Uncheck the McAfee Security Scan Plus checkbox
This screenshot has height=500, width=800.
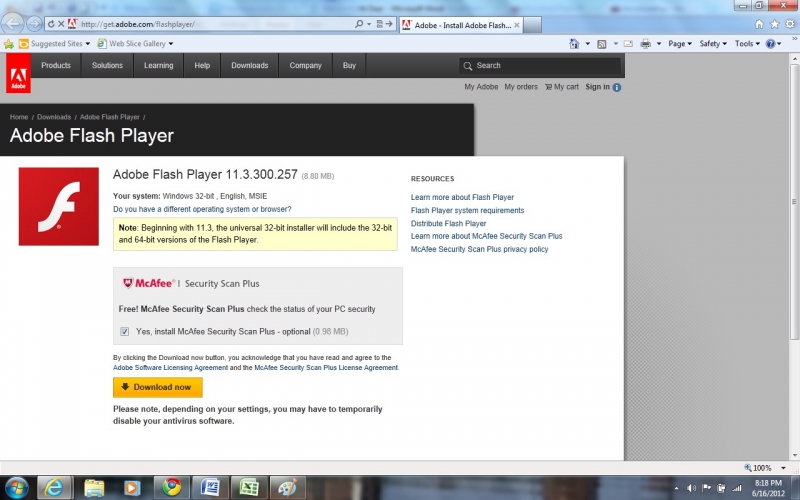pos(124,331)
